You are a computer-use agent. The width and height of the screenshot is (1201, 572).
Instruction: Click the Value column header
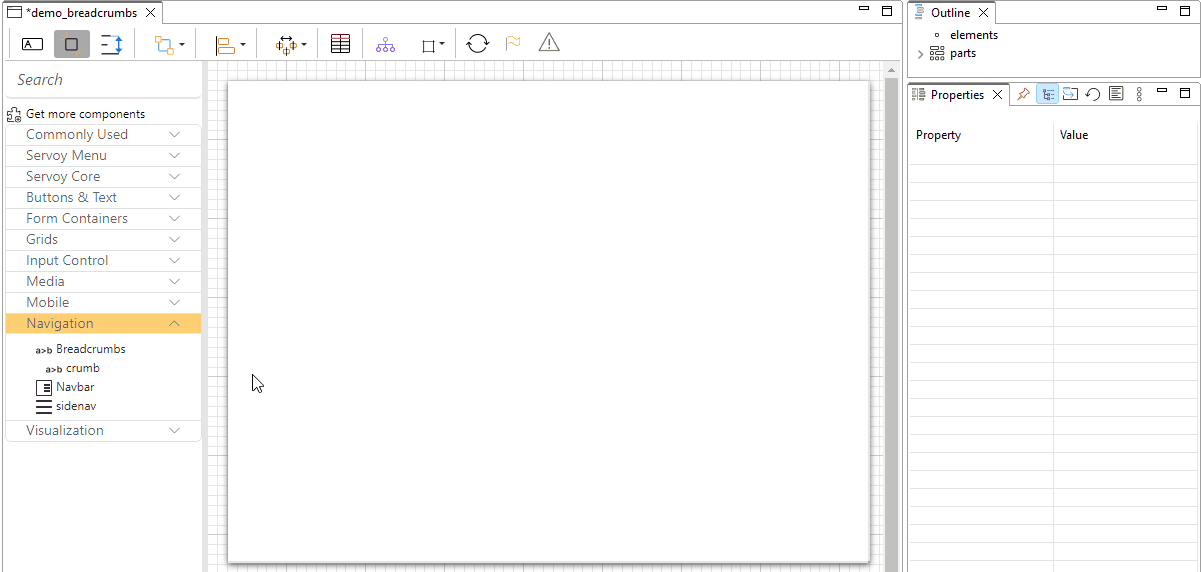[1074, 135]
